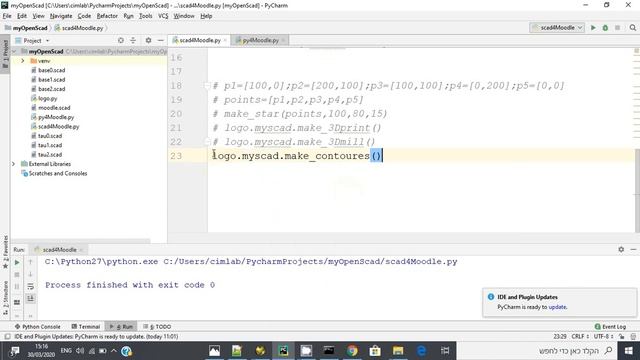640x360 pixels.
Task: Open the Refactor menu
Action: (x=107, y=16)
